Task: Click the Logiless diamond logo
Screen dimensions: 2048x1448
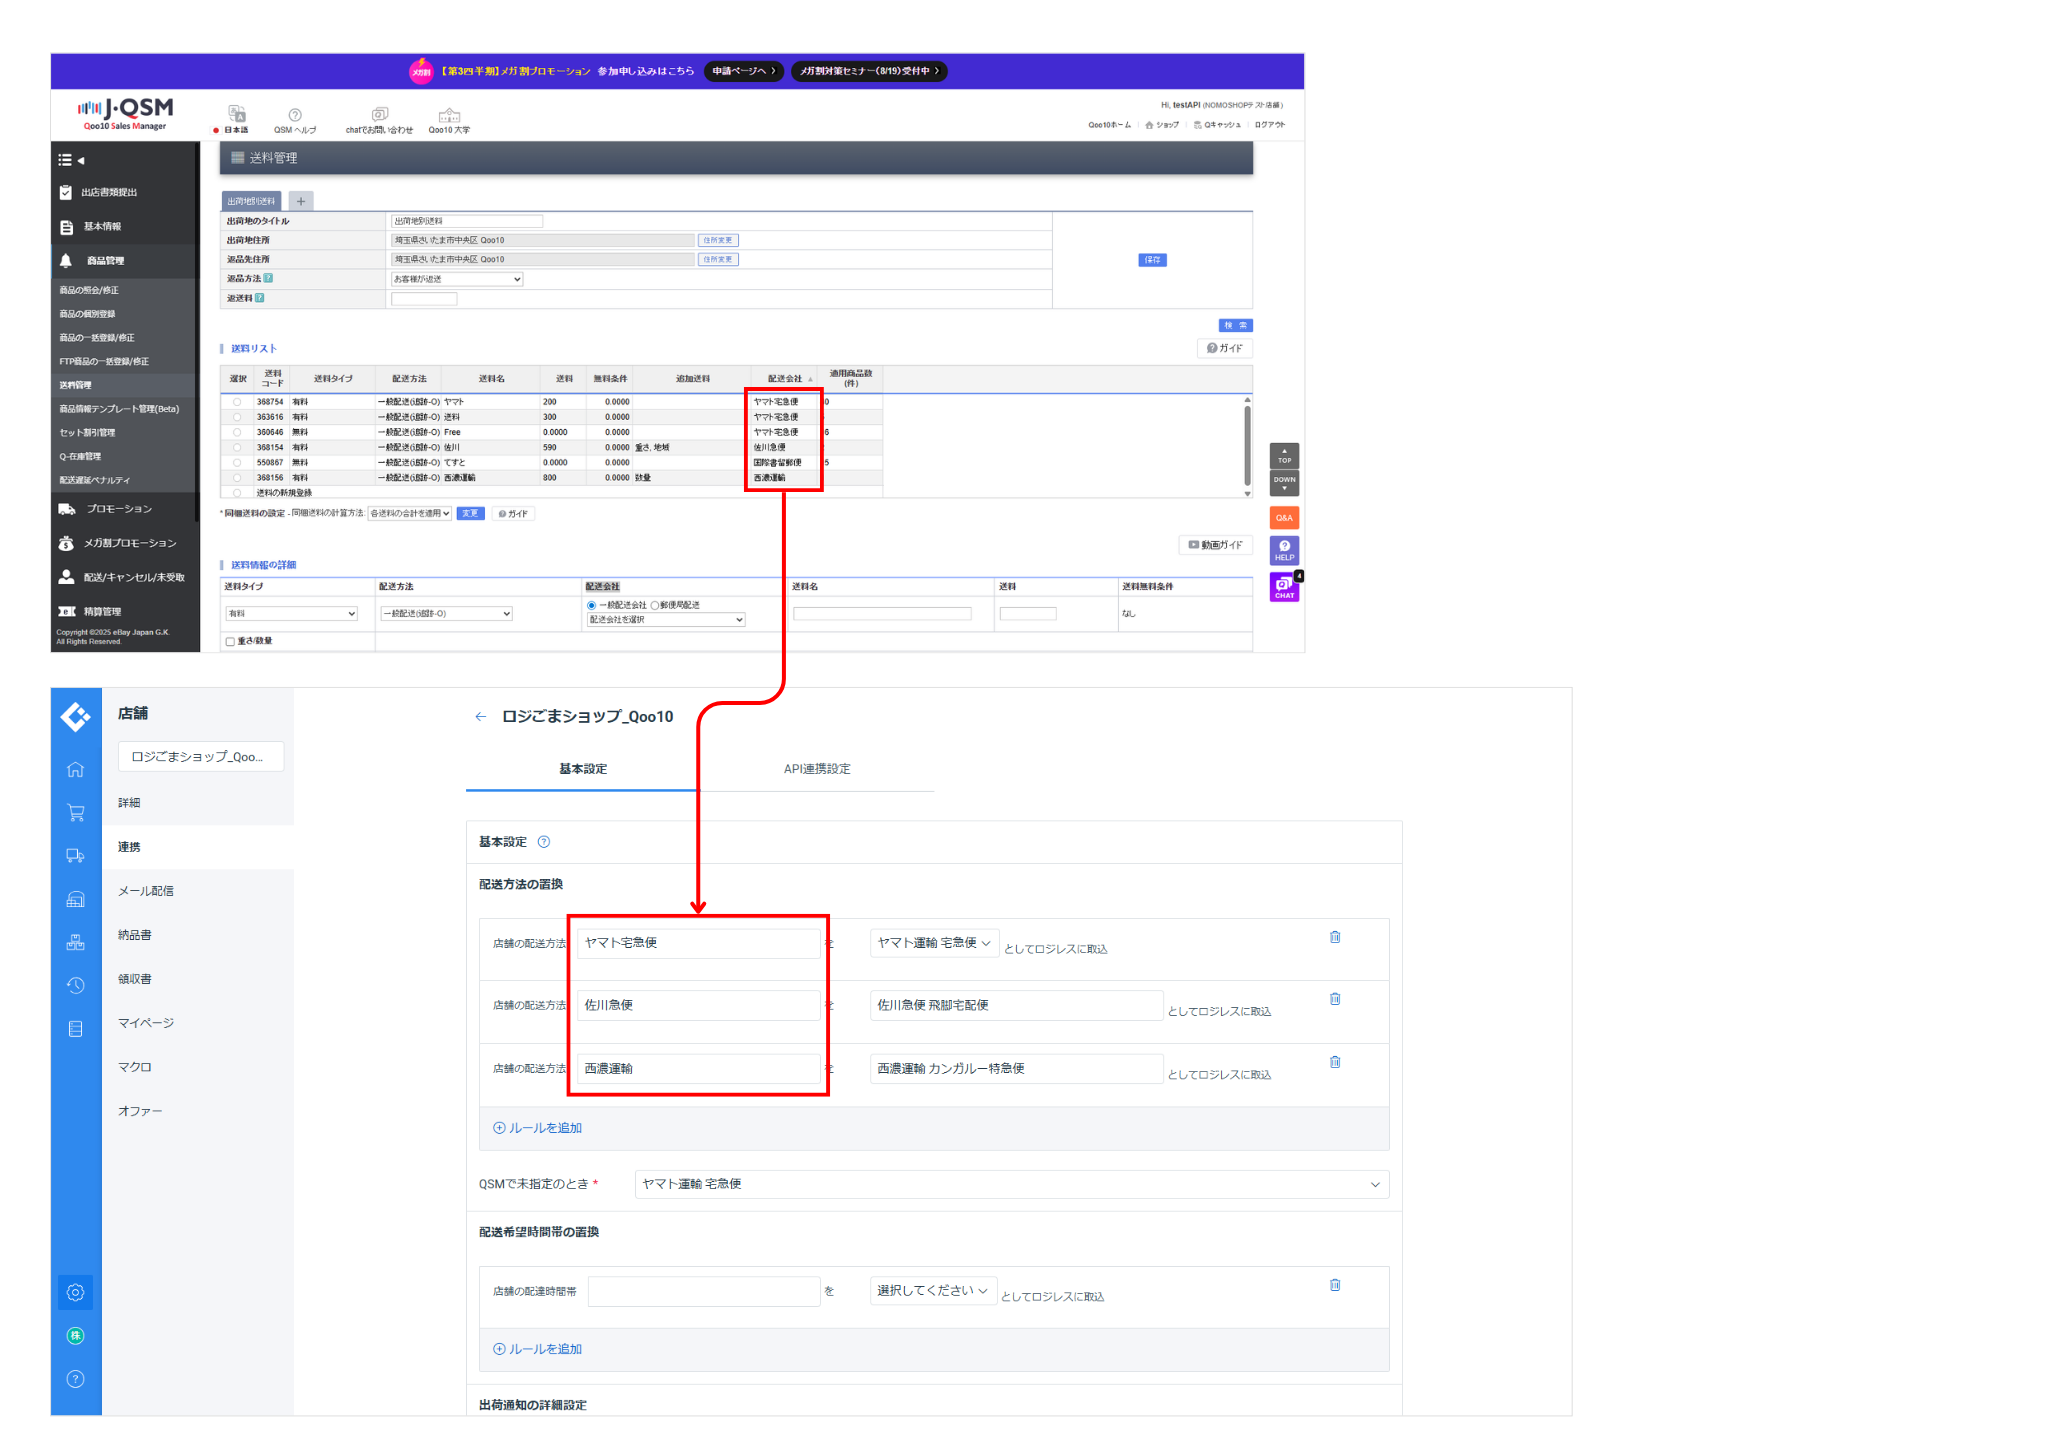Action: [76, 716]
